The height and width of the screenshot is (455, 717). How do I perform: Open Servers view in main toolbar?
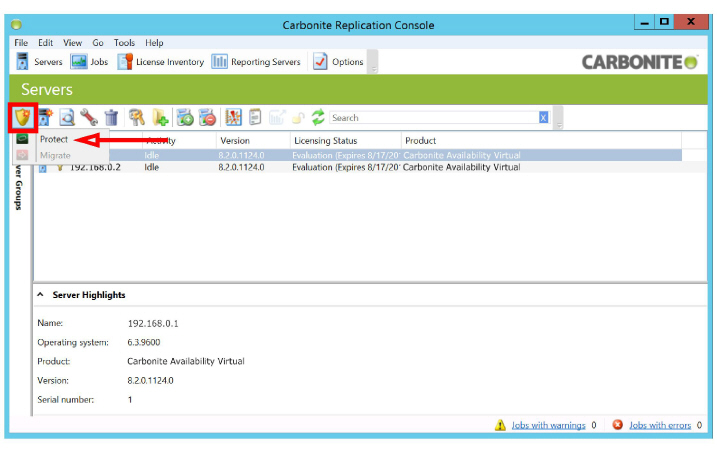[39, 61]
